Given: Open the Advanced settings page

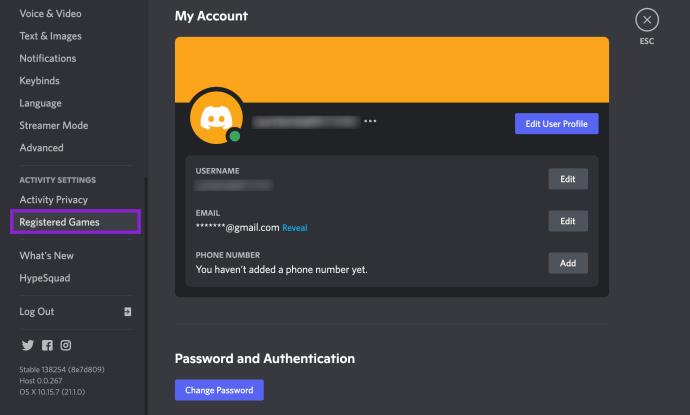Looking at the screenshot, I should 41,148.
